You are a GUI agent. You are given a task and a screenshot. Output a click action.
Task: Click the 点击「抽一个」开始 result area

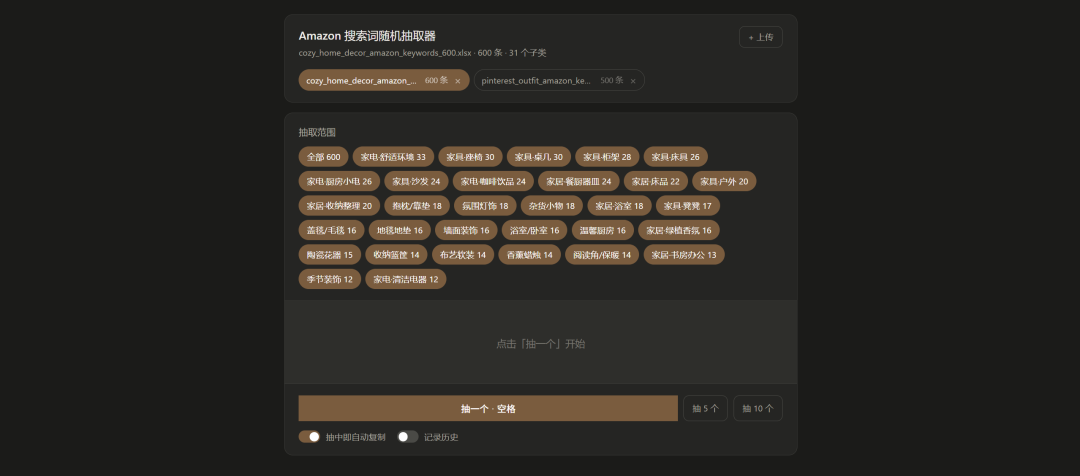pos(541,343)
